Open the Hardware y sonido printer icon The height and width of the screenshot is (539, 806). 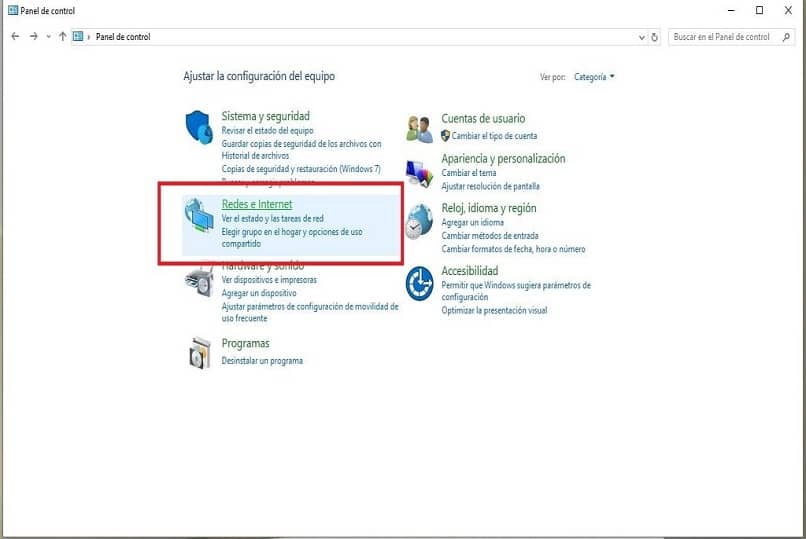click(x=199, y=282)
